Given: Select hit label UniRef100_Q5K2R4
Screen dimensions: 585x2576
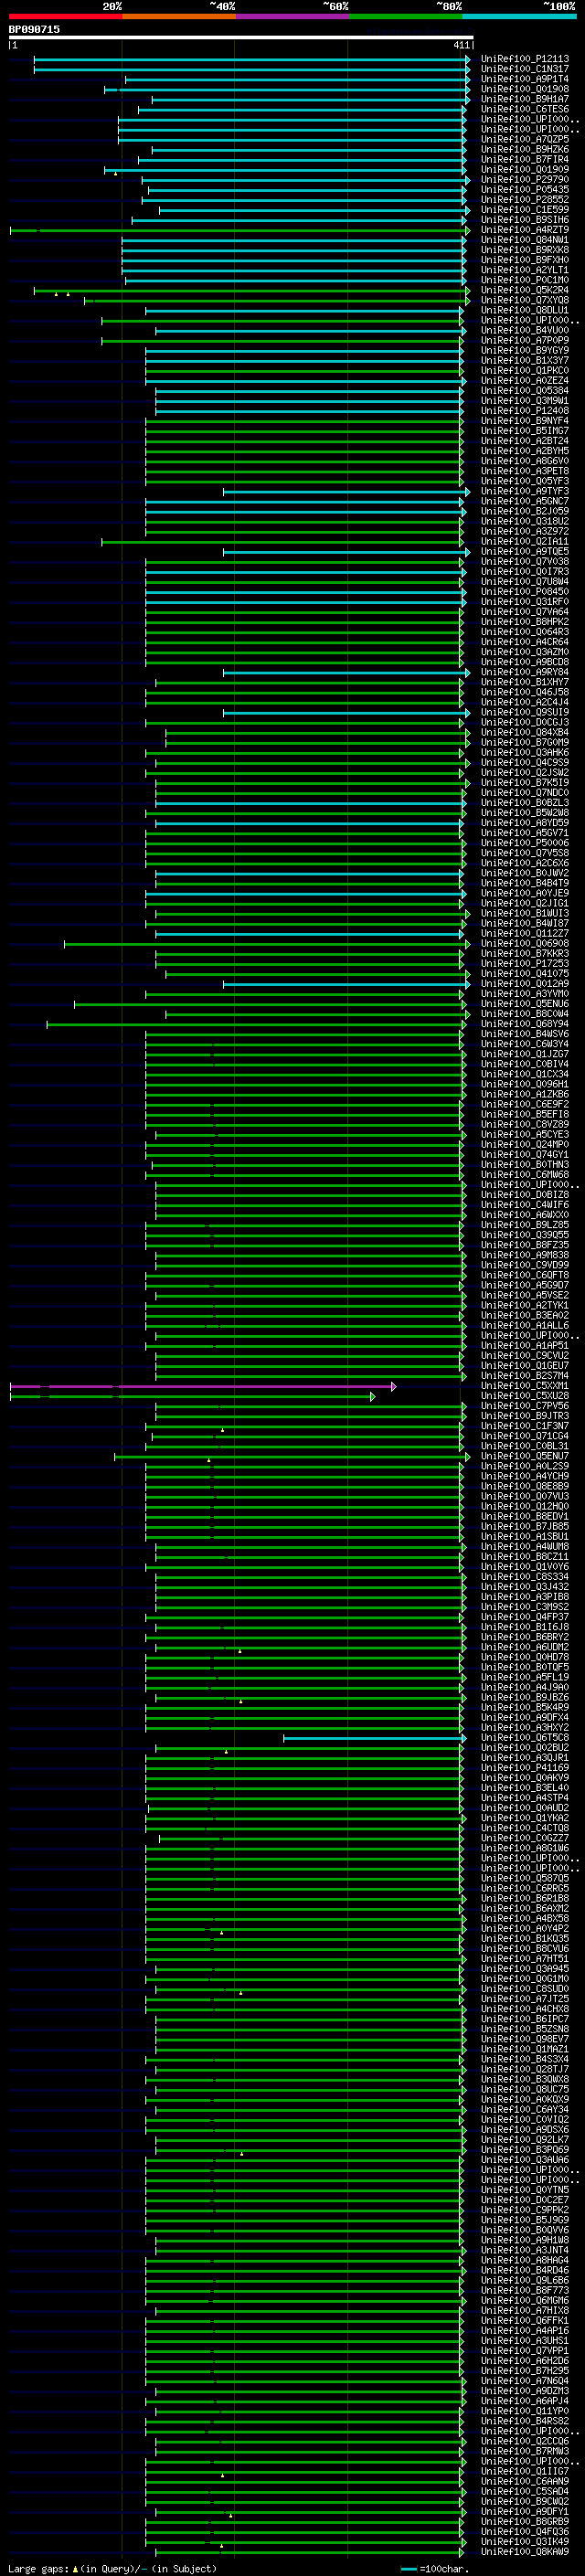Looking at the screenshot, I should (x=524, y=290).
